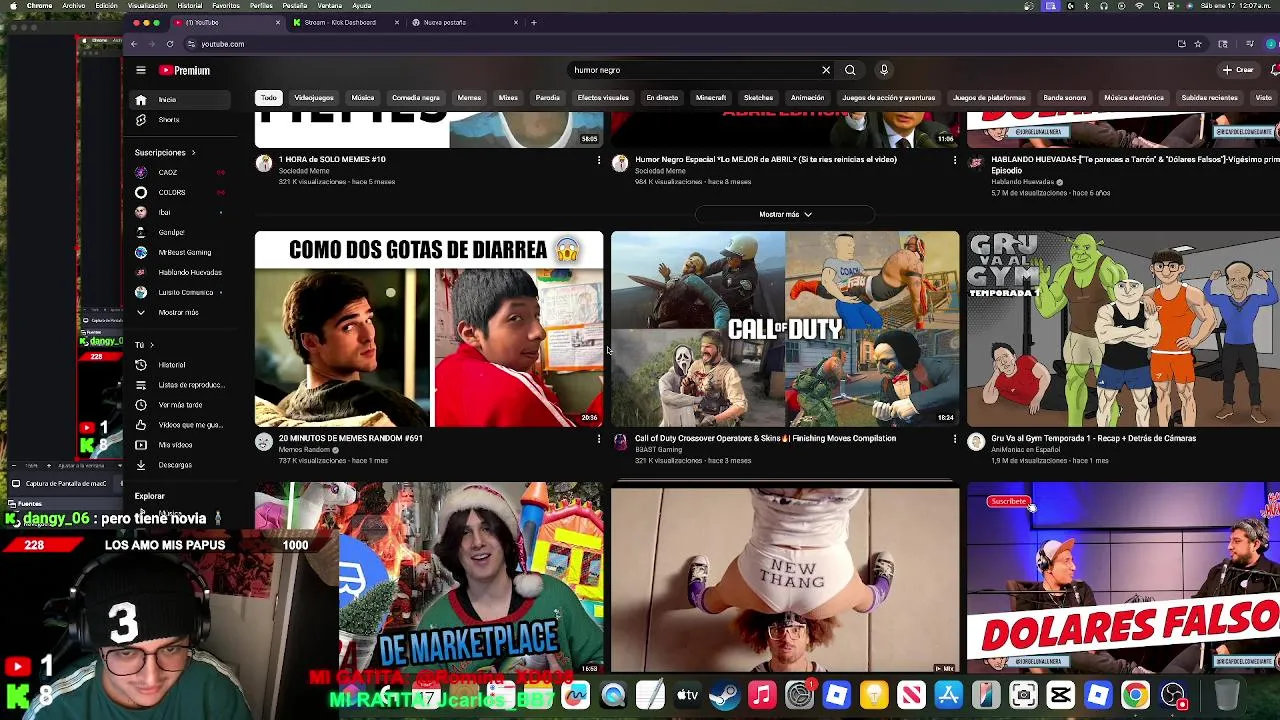Reload the page in Chrome
This screenshot has height=720, width=1280.
(170, 44)
